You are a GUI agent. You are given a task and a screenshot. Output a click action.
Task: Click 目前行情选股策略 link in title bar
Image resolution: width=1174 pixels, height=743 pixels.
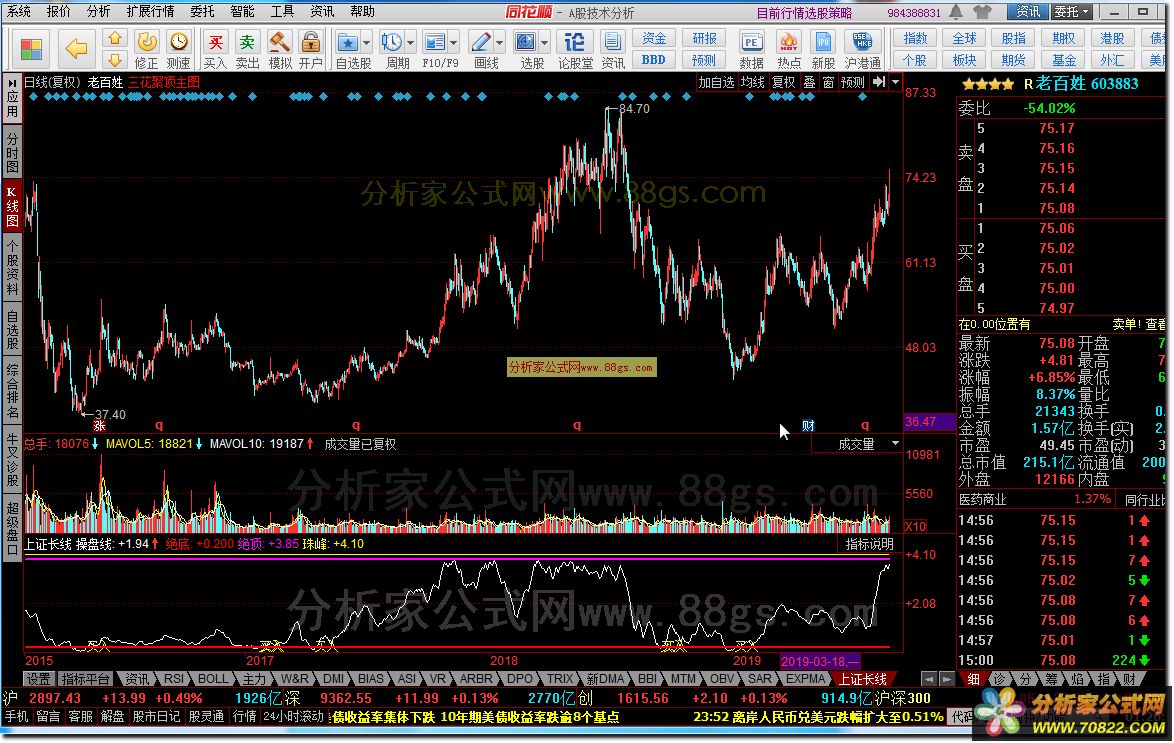(804, 13)
